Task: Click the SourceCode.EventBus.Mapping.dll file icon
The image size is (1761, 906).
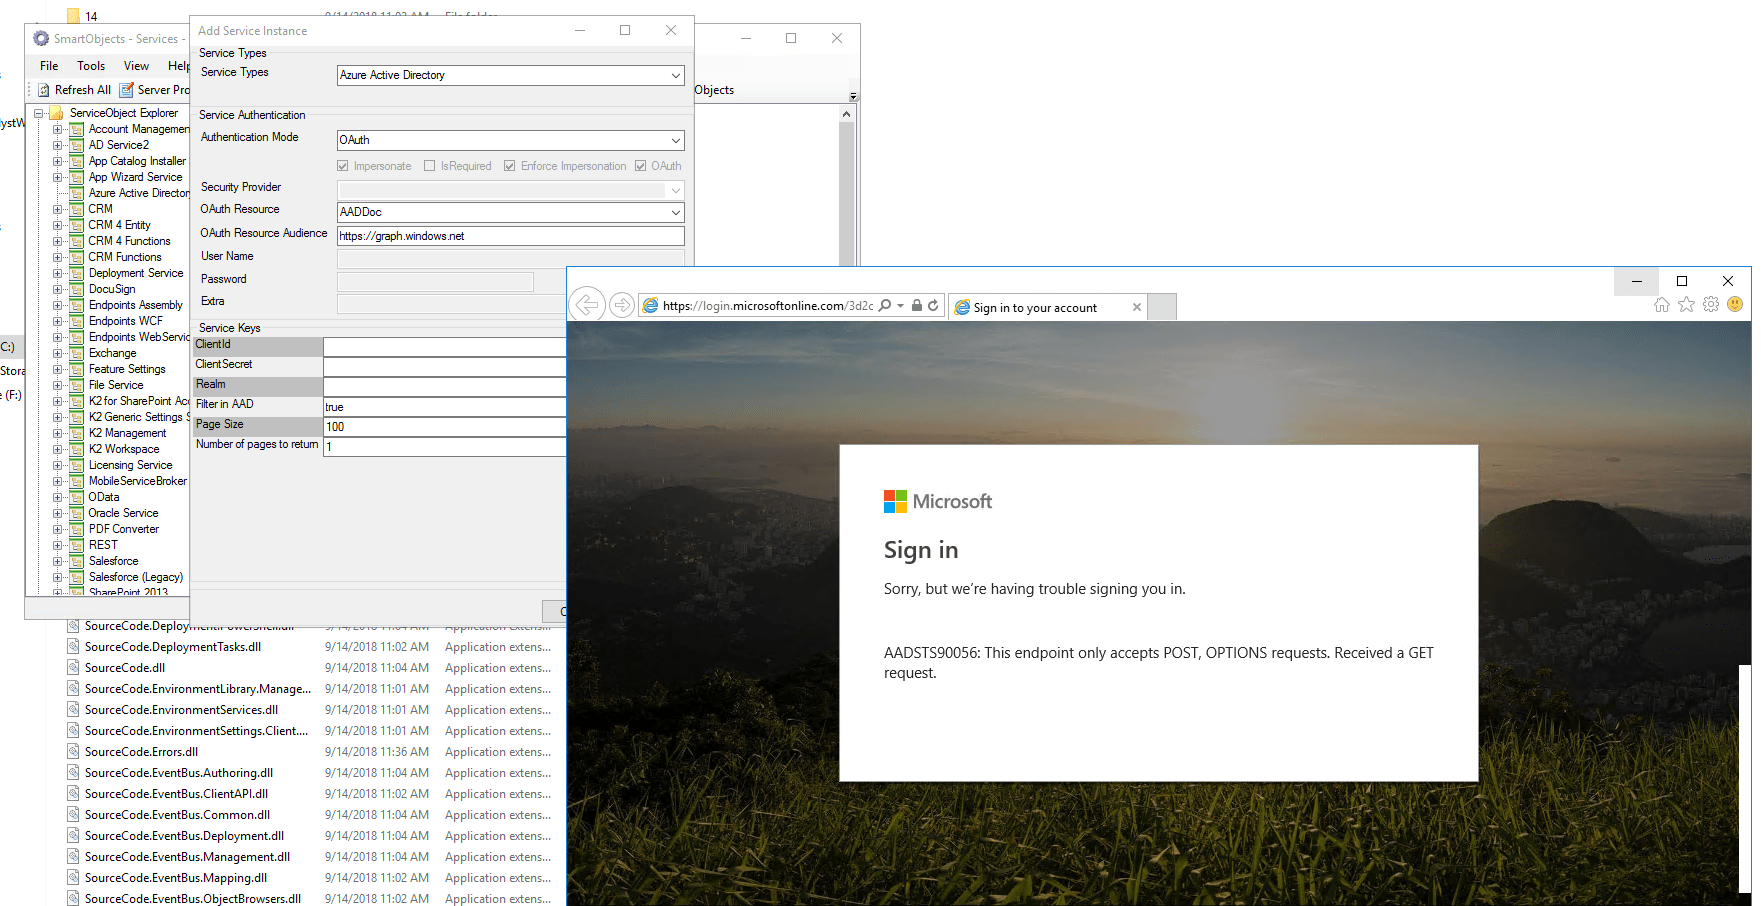Action: click(73, 877)
